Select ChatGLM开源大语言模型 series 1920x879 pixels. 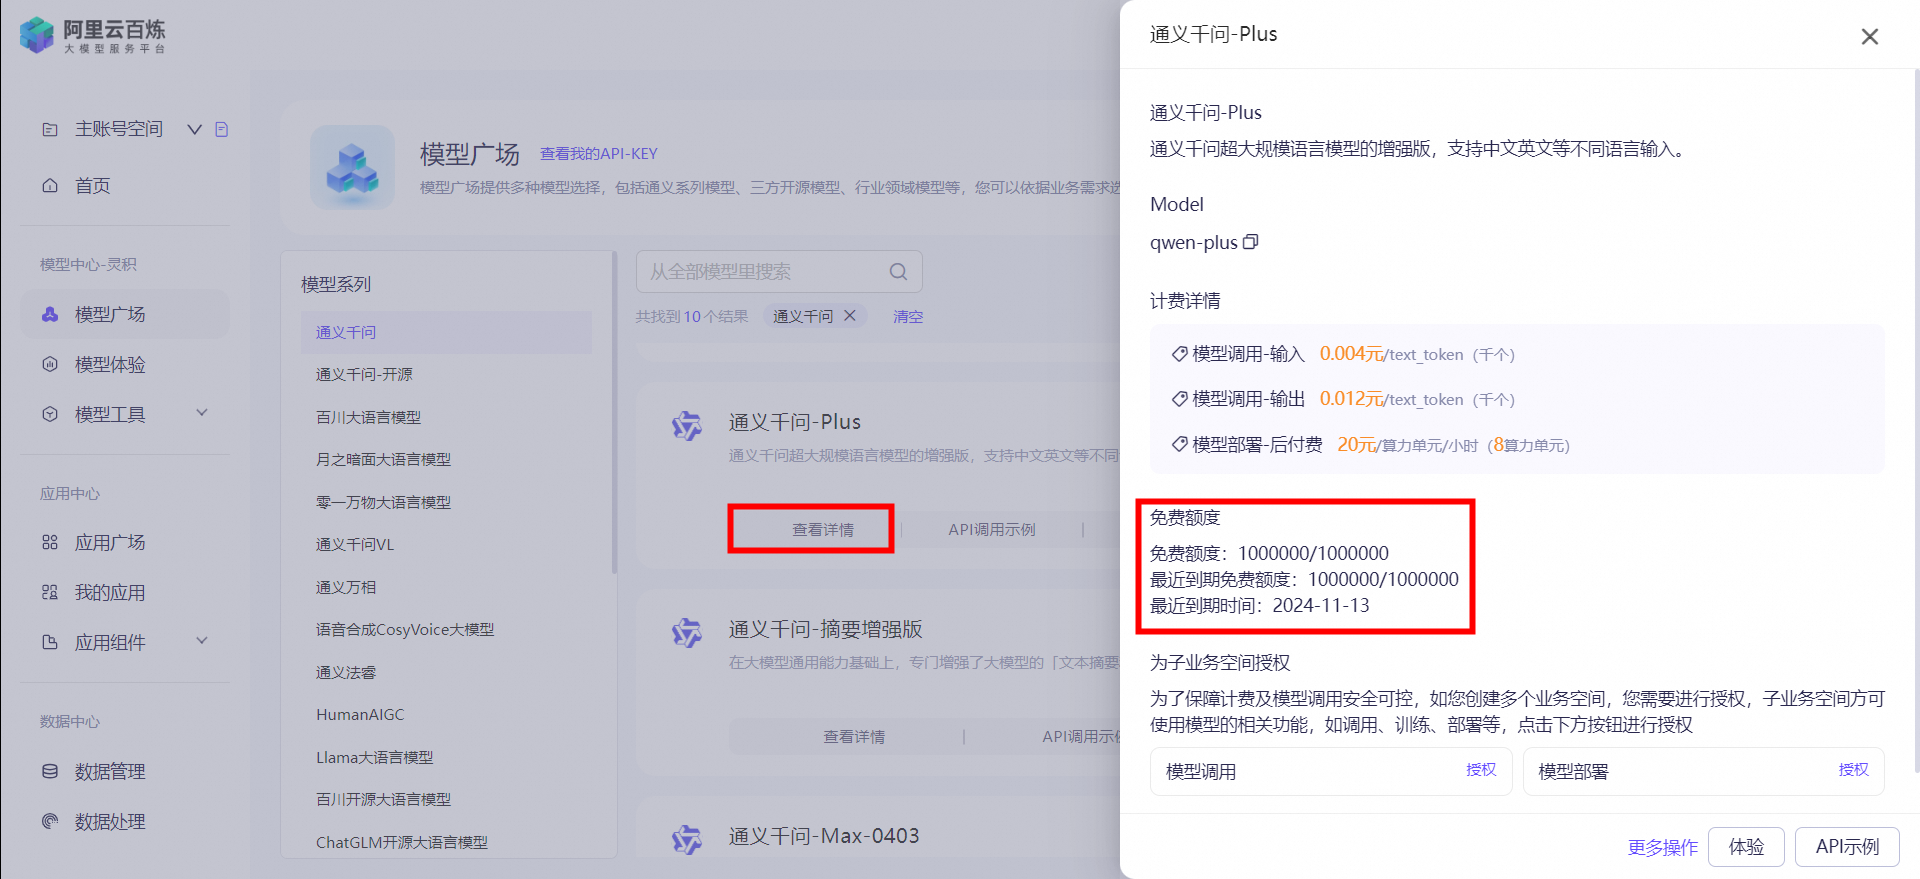pos(402,842)
